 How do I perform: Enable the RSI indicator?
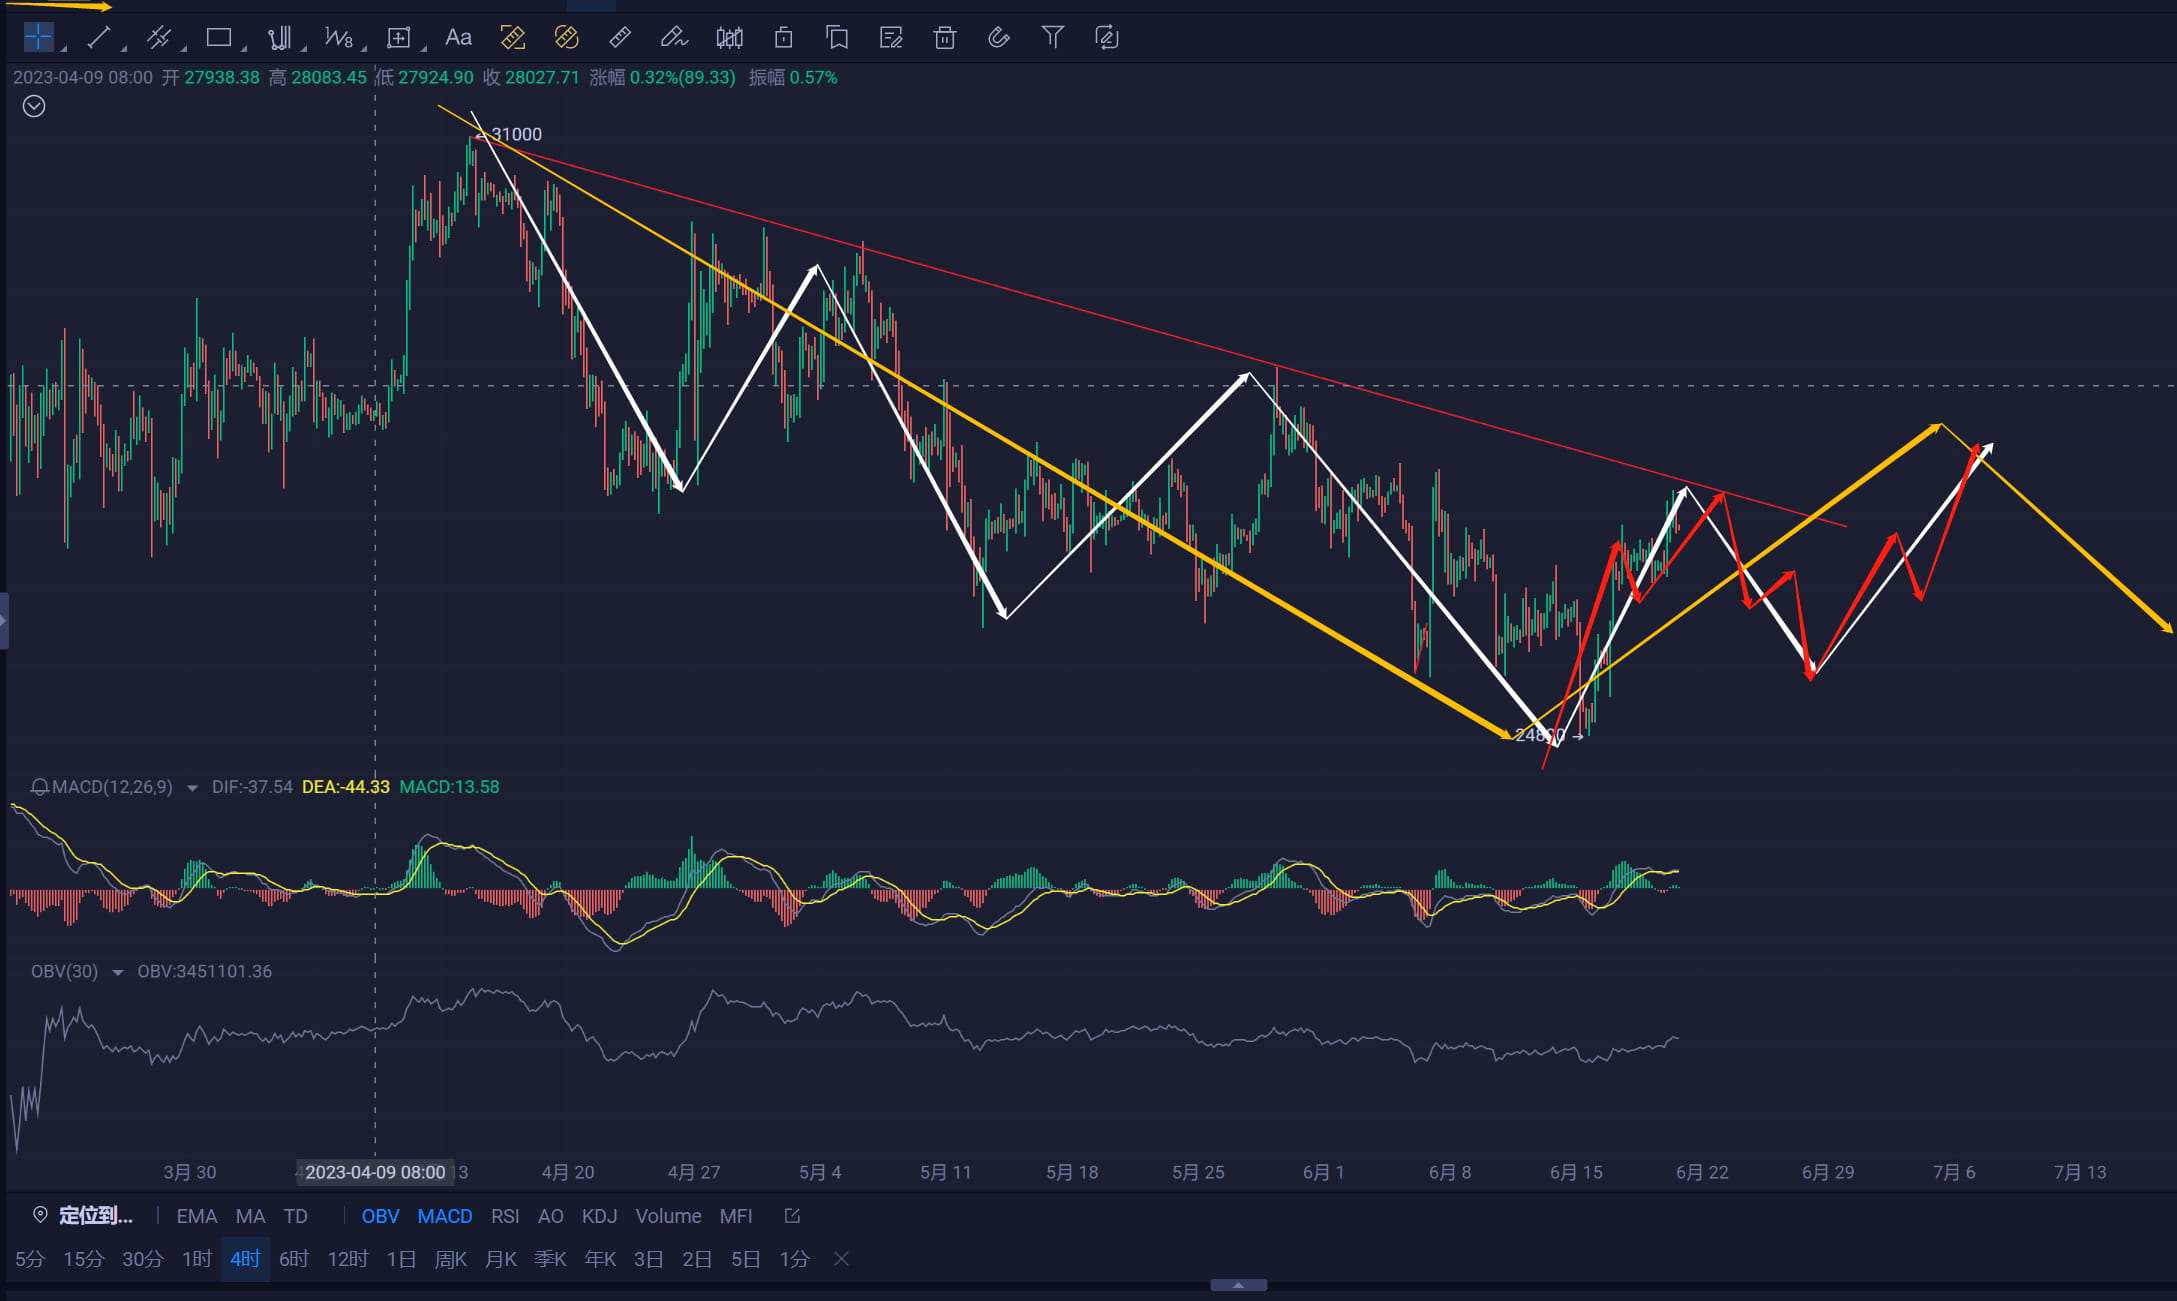click(505, 1216)
